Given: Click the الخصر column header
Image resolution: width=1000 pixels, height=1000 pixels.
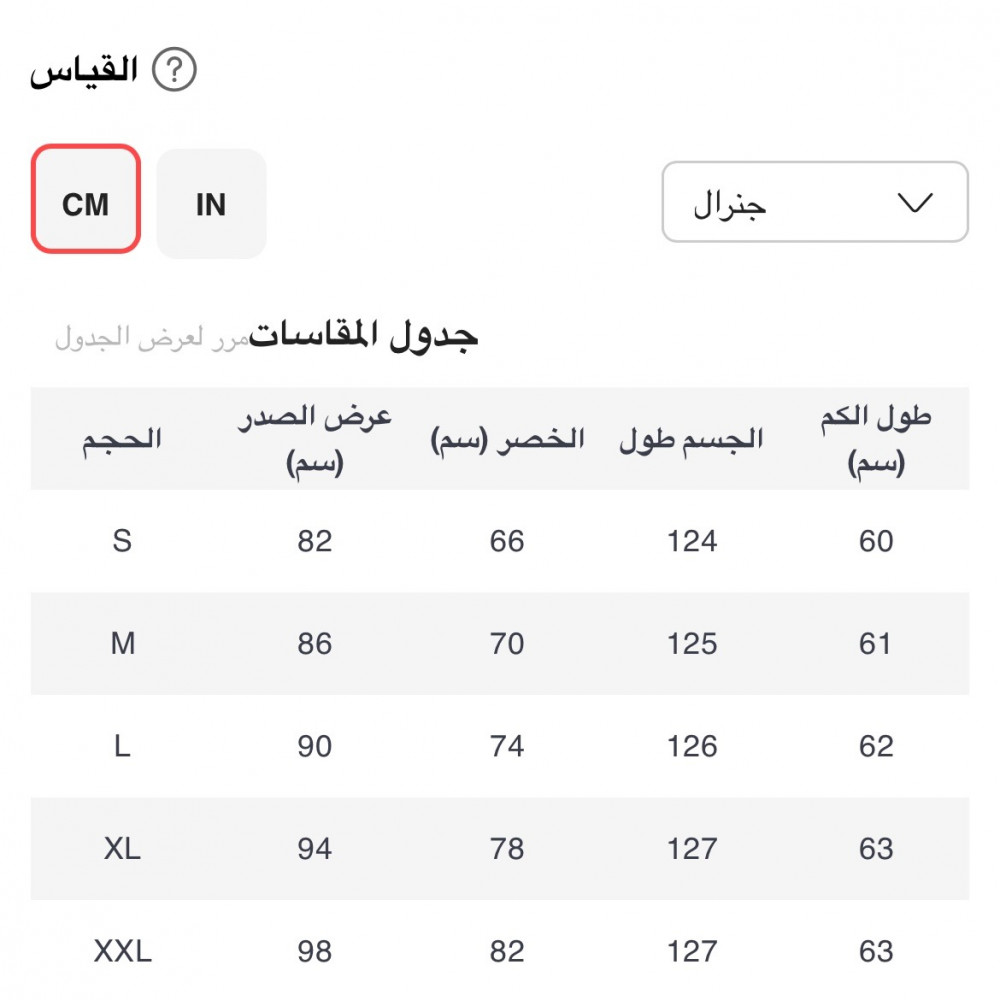Looking at the screenshot, I should coord(507,440).
